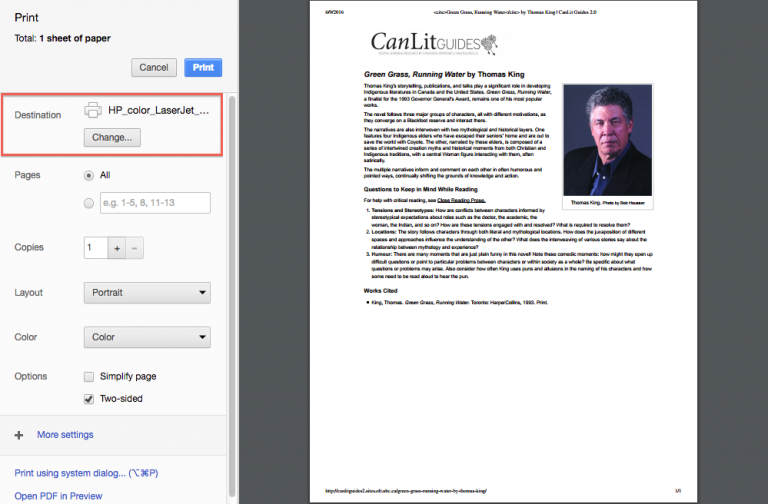The height and width of the screenshot is (504, 768).
Task: Decrease copies with the minus stepper
Action: 135,248
